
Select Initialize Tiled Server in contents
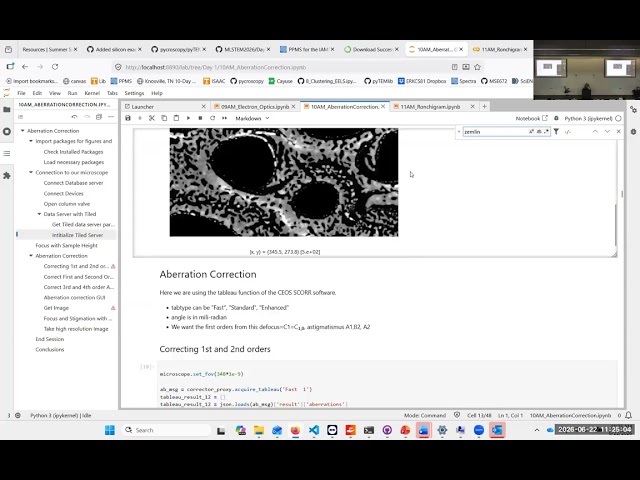78,235
